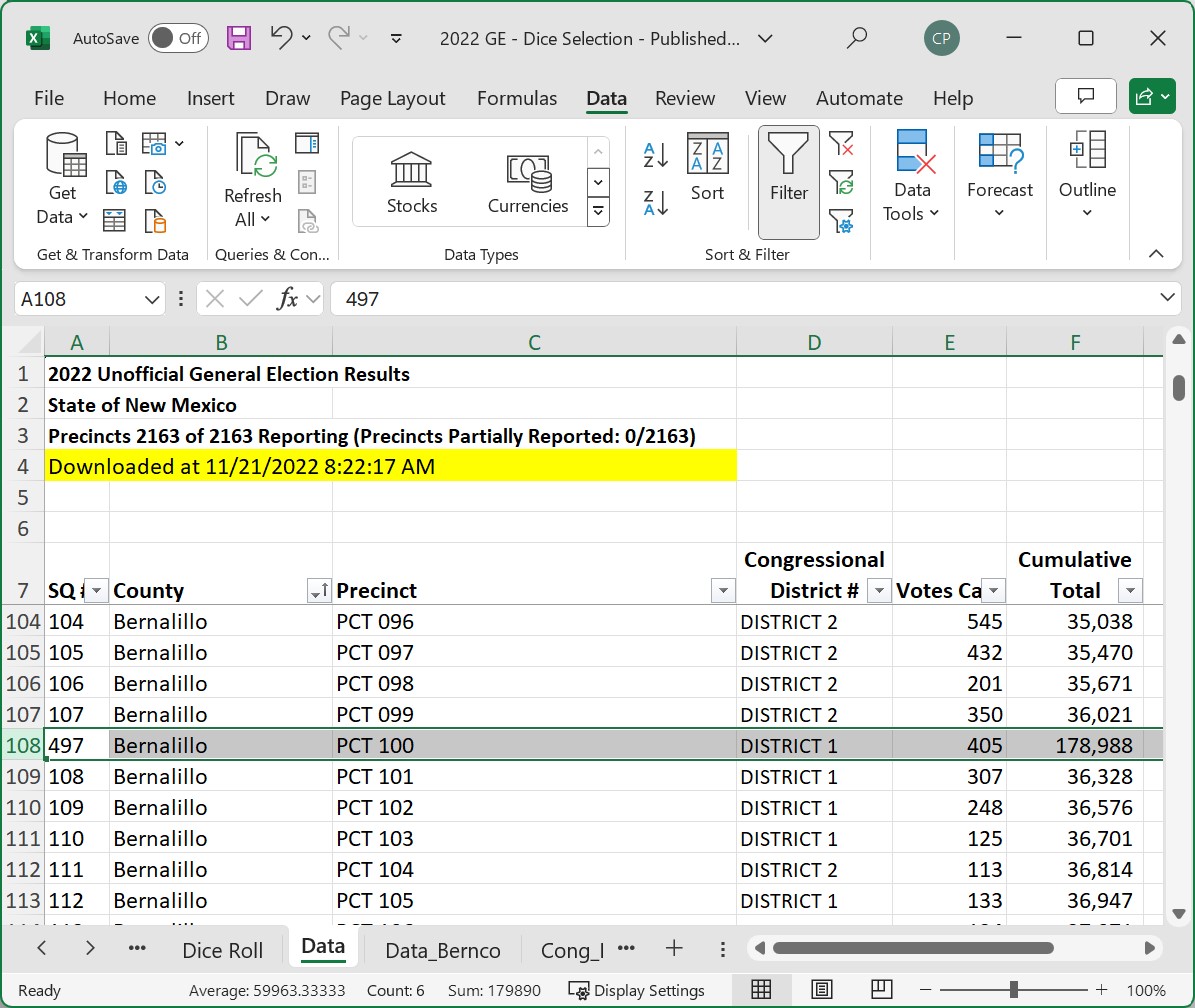The image size is (1195, 1008).
Task: Click the Redo arrow icon
Action: [x=339, y=37]
